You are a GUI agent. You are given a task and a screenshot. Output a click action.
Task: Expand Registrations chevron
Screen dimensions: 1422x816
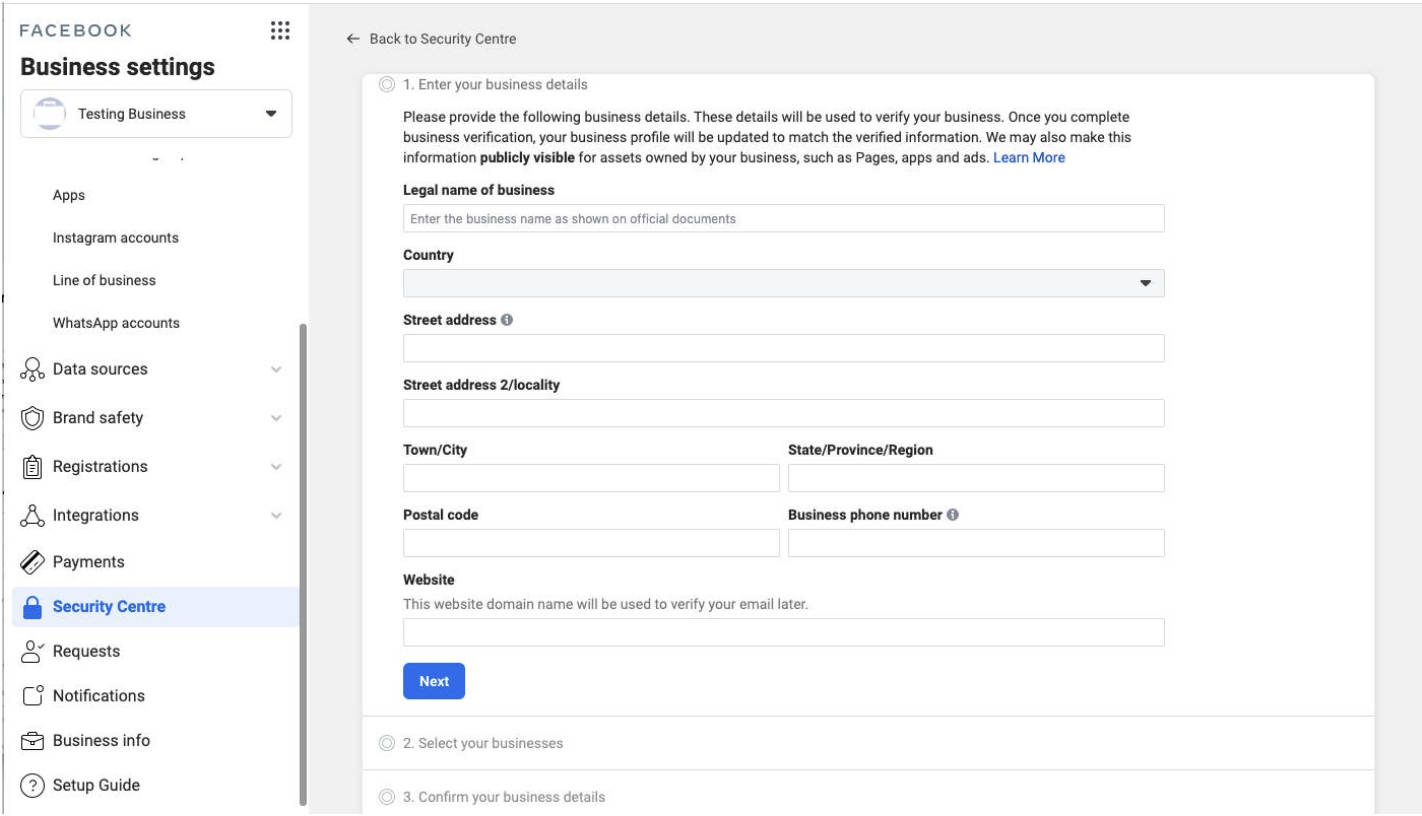click(276, 467)
